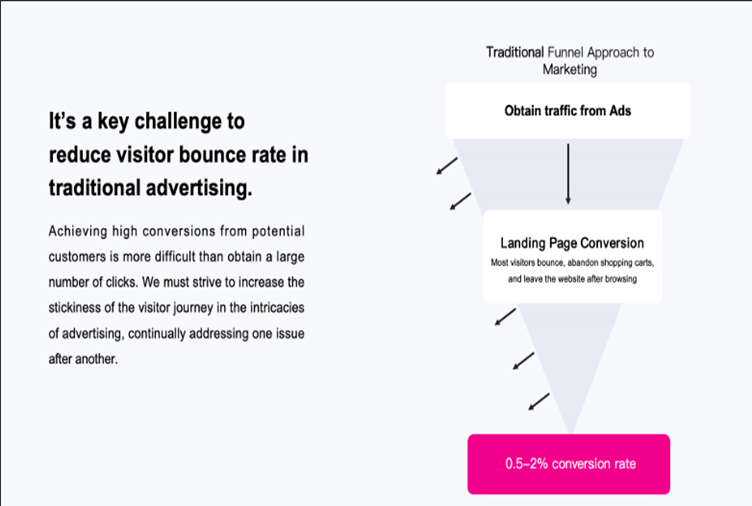Image resolution: width=752 pixels, height=506 pixels.
Task: Click the topmost diagonal bounce arrow
Action: tap(447, 165)
